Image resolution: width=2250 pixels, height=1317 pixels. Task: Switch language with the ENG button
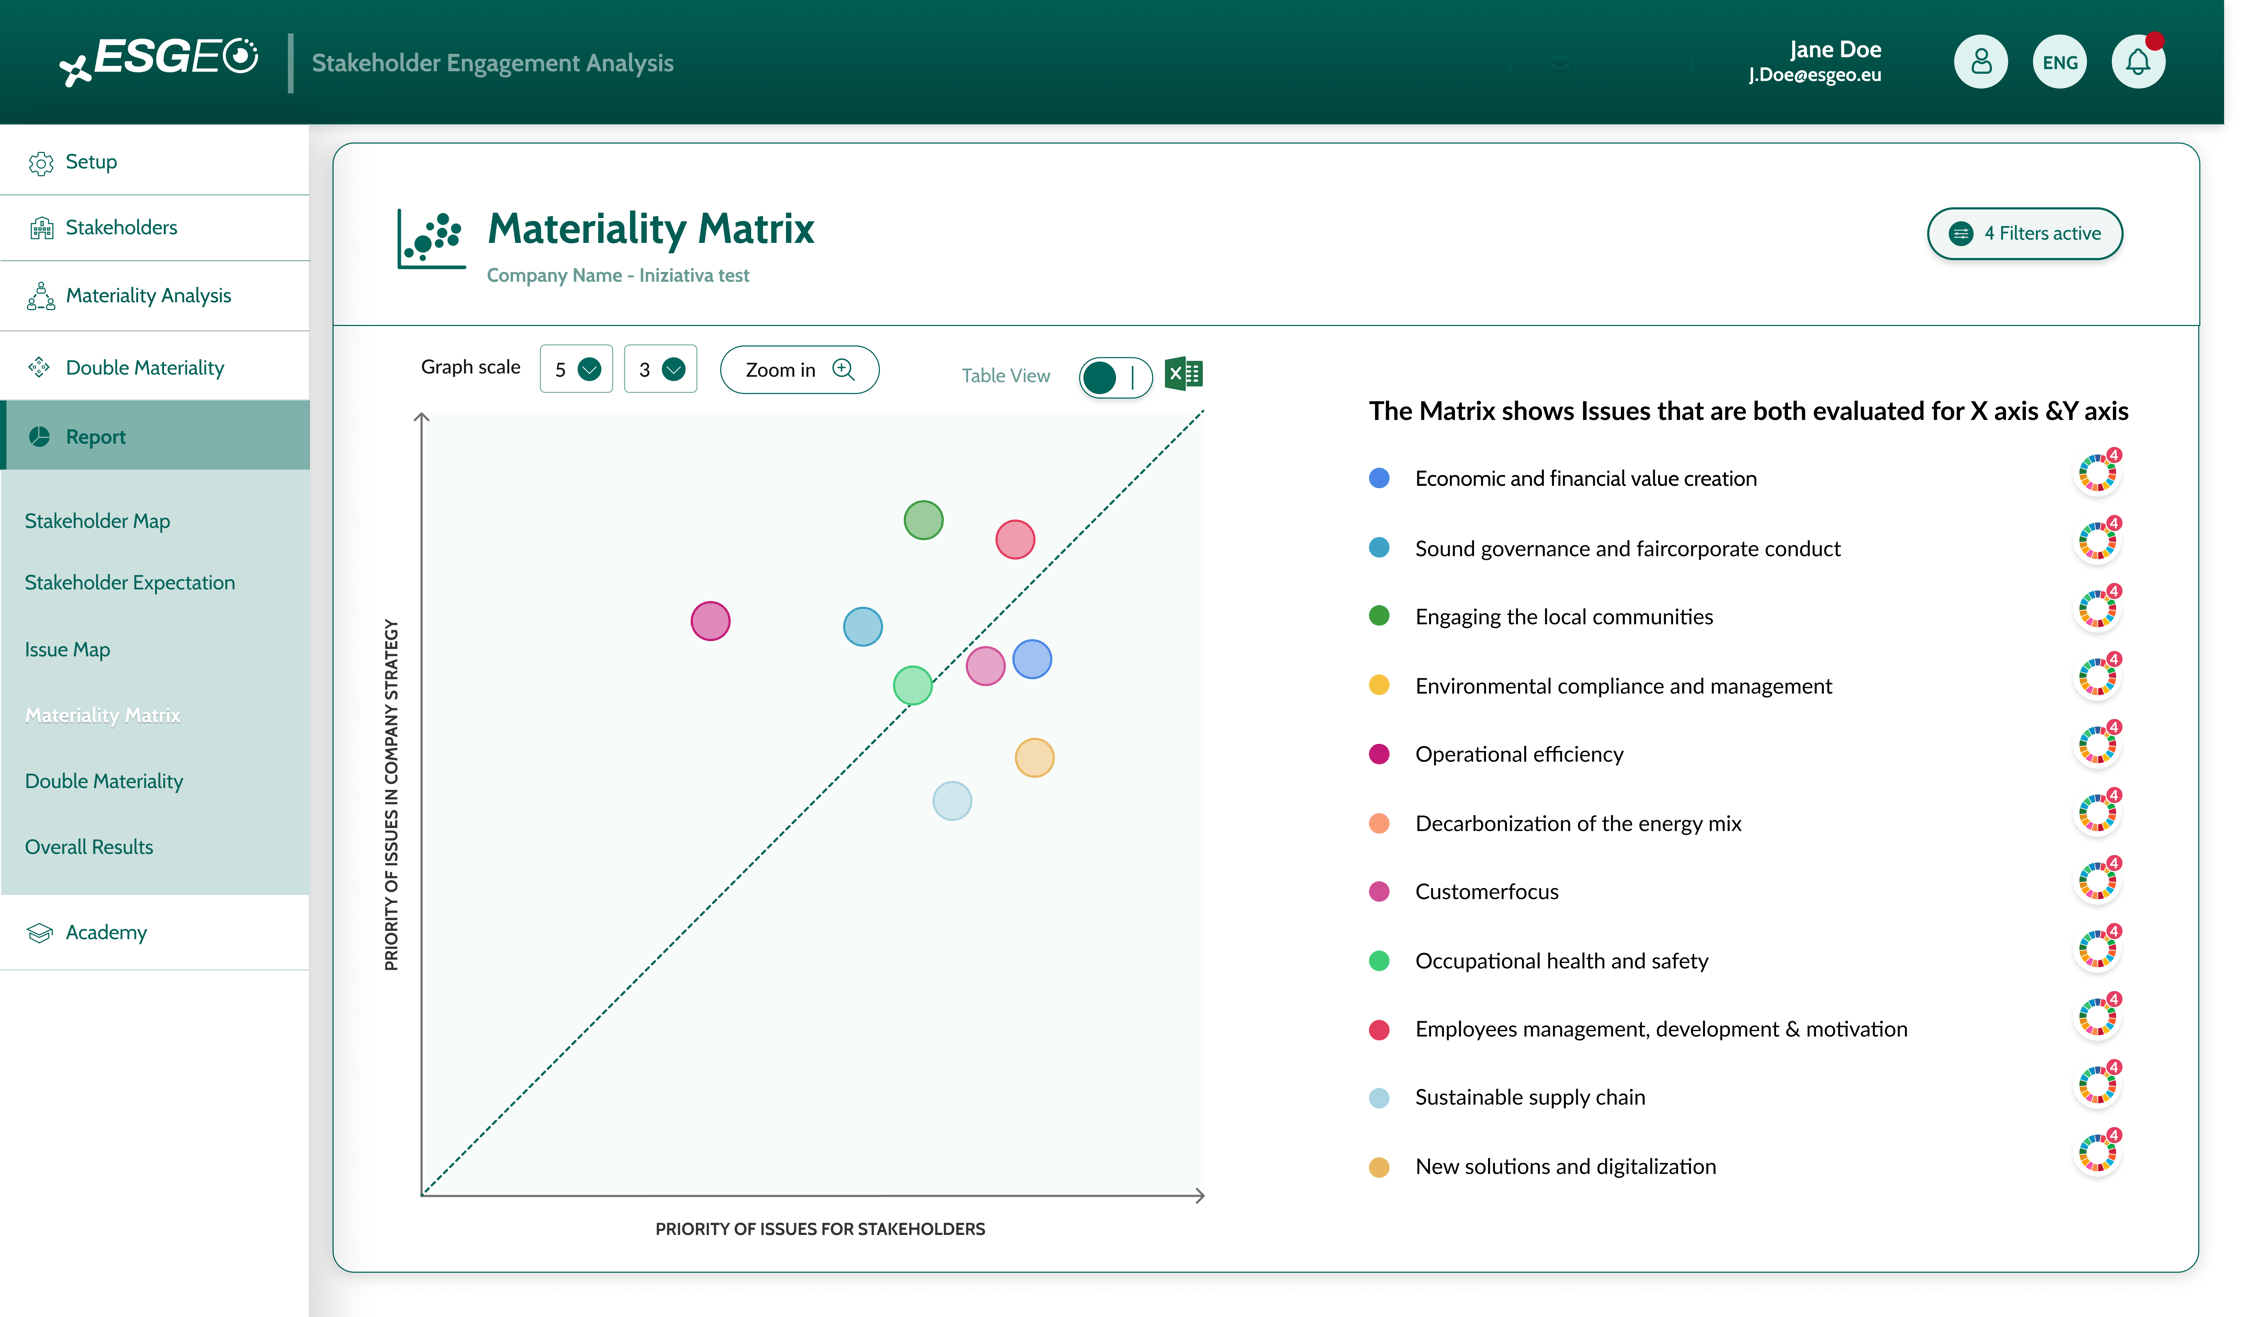(2059, 62)
